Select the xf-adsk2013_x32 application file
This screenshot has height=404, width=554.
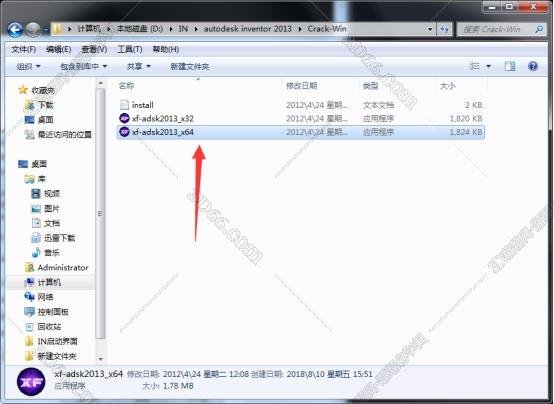[301, 118]
